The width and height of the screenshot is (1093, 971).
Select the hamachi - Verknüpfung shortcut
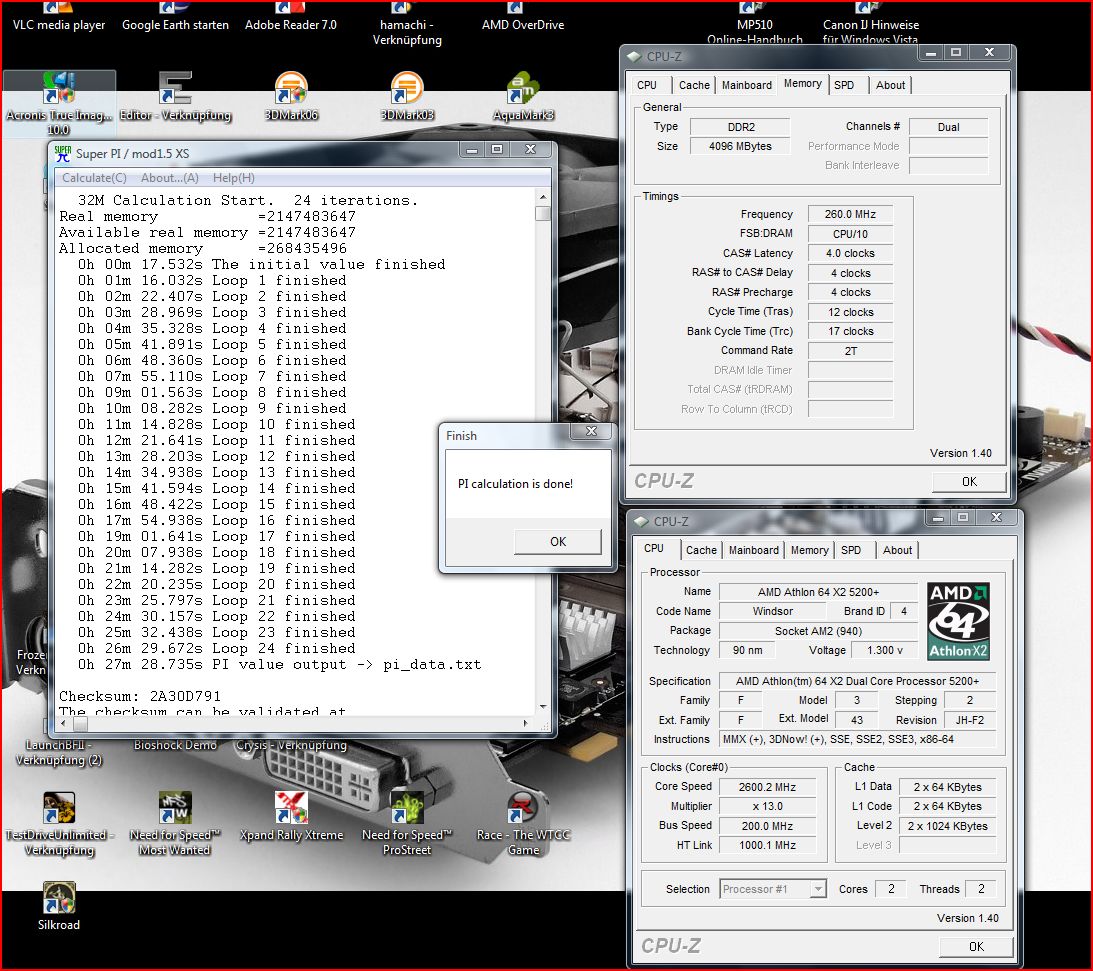(407, 32)
